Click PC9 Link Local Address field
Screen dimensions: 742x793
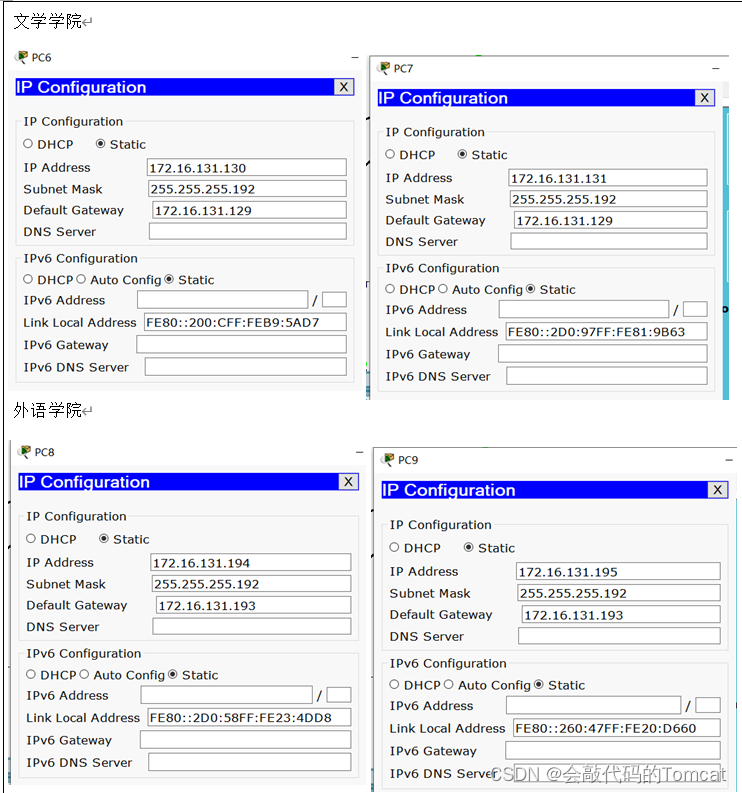click(617, 728)
